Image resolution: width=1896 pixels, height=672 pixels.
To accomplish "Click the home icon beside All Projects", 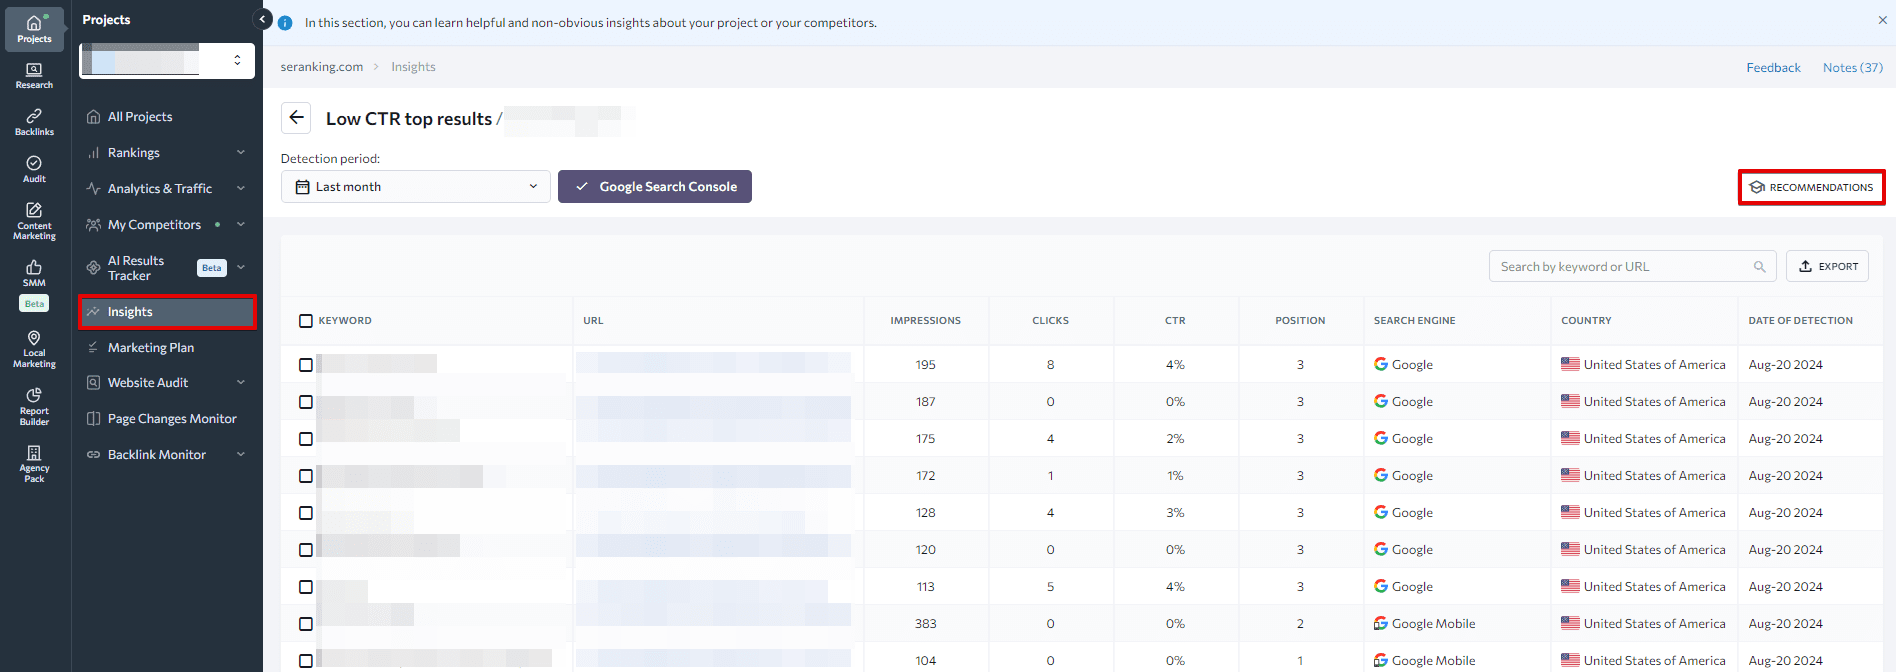I will pyautogui.click(x=93, y=117).
